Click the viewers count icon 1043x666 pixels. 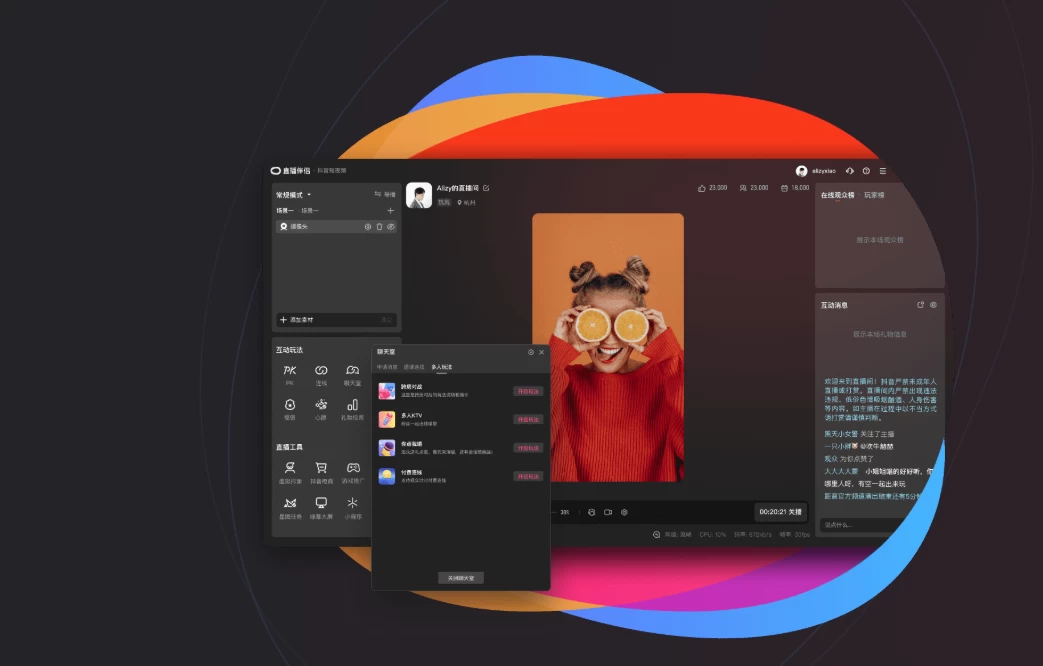[743, 188]
